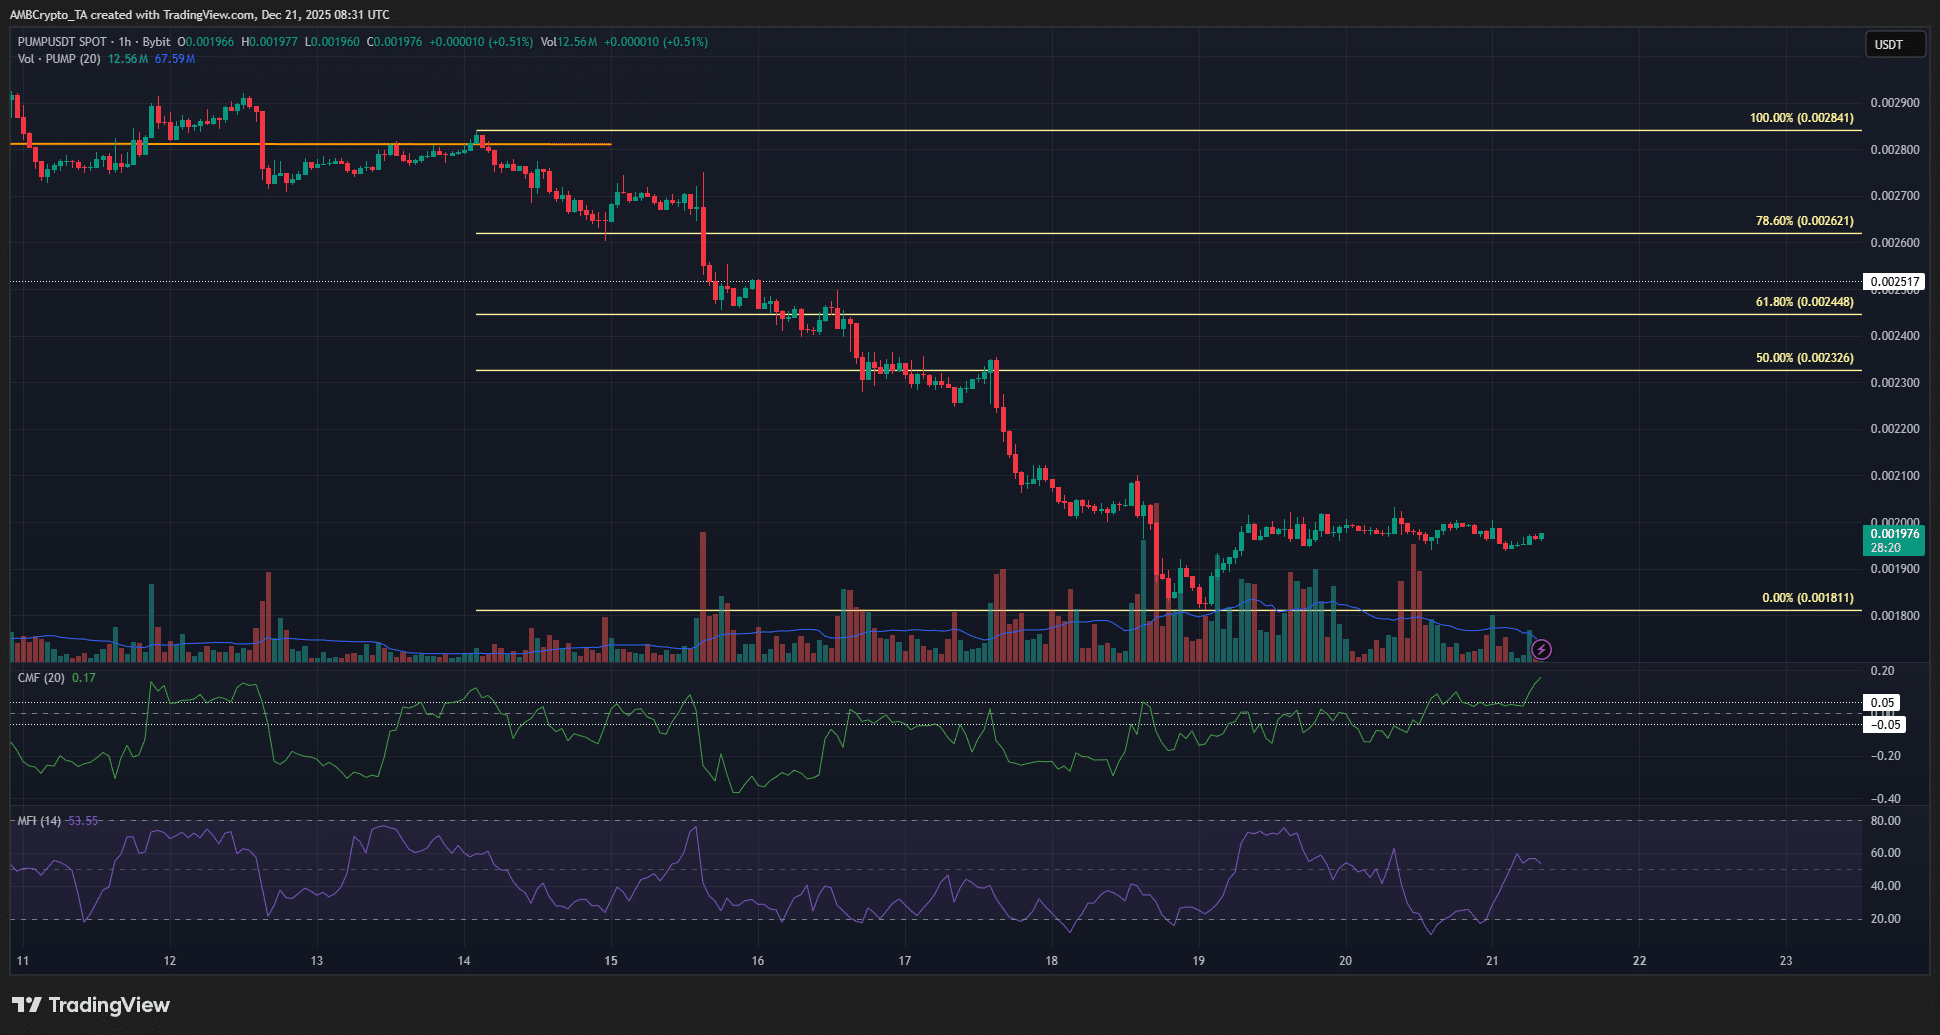The height and width of the screenshot is (1035, 1940).
Task: Open the USDT currency selector
Action: (1894, 44)
